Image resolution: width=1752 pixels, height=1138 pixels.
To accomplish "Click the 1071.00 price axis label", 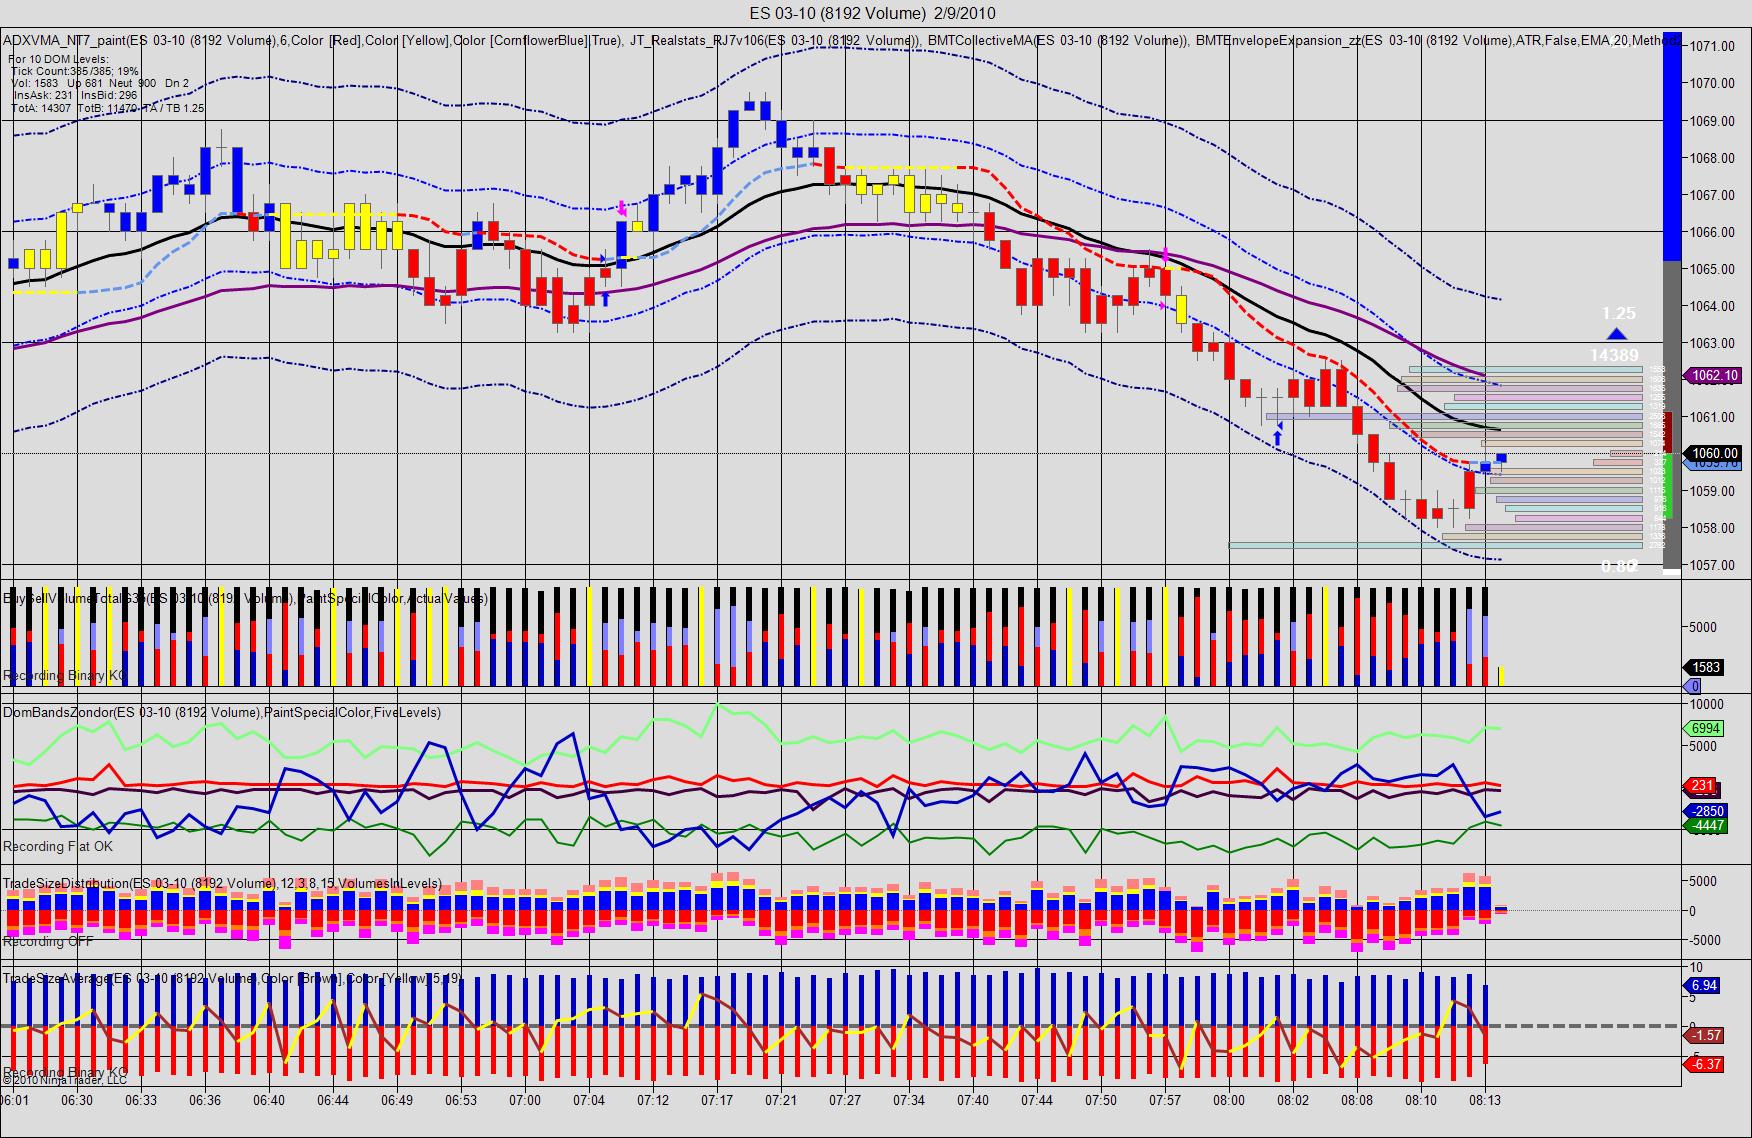I will point(1713,46).
